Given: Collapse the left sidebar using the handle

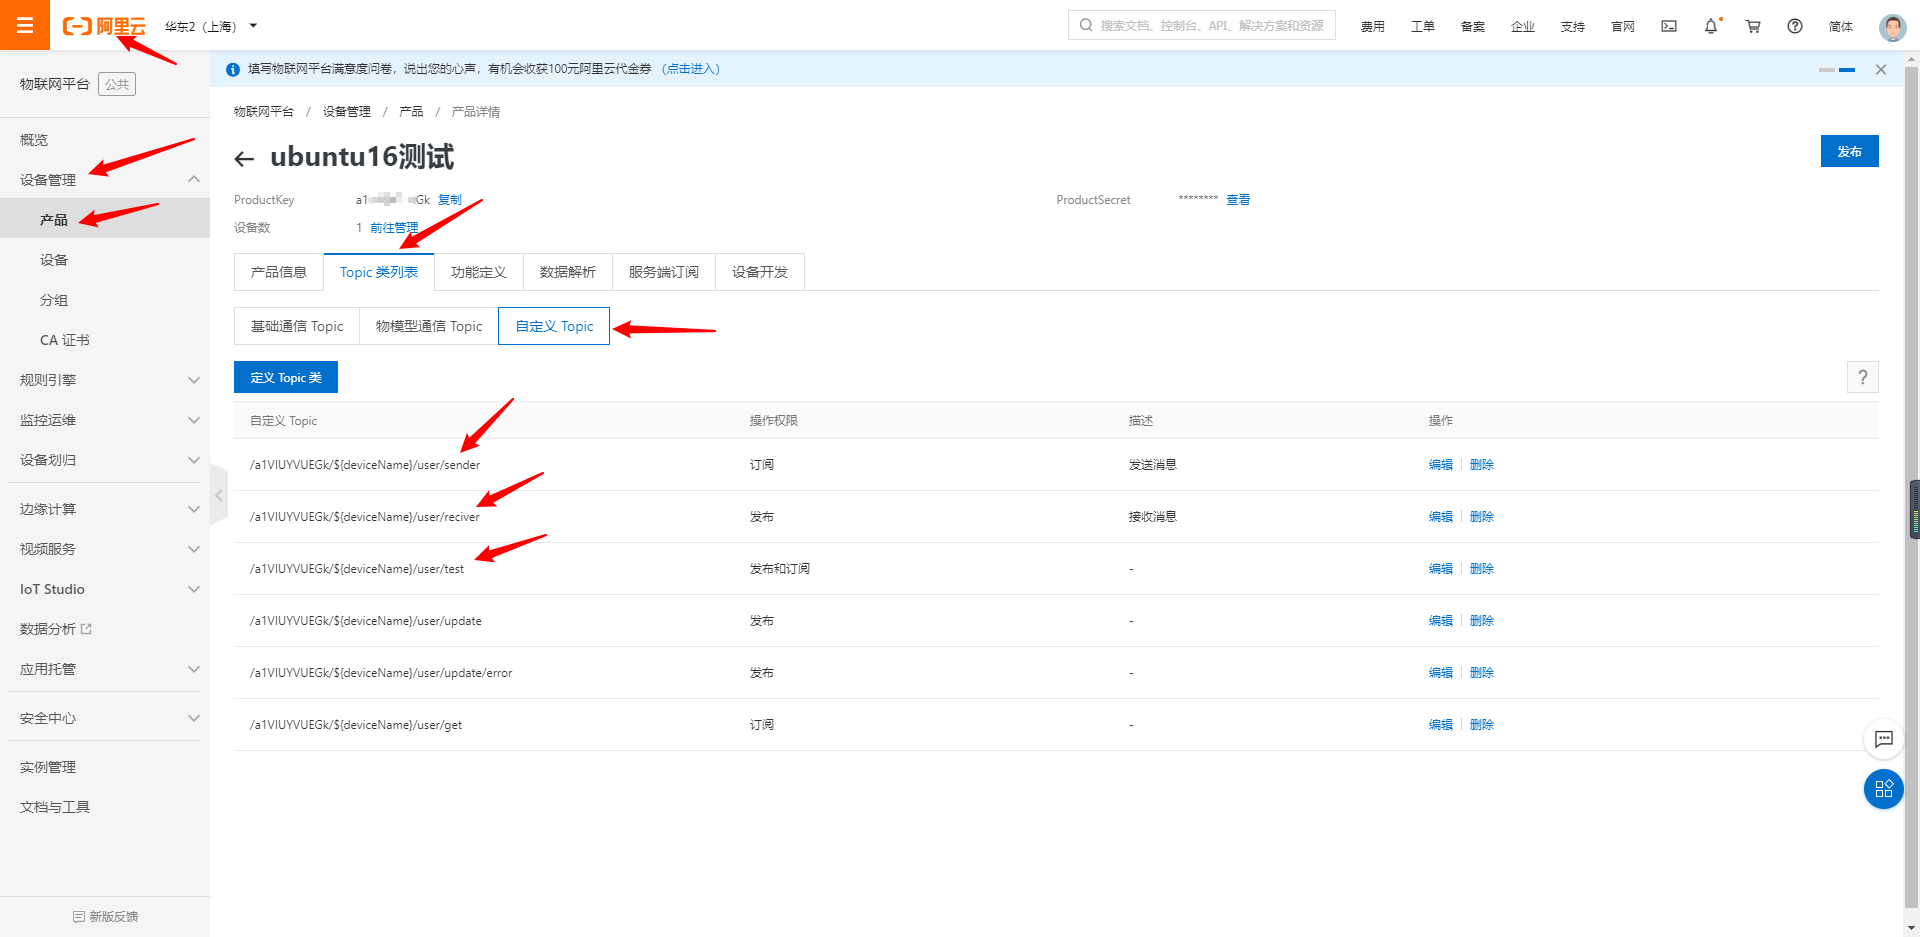Looking at the screenshot, I should (x=219, y=495).
